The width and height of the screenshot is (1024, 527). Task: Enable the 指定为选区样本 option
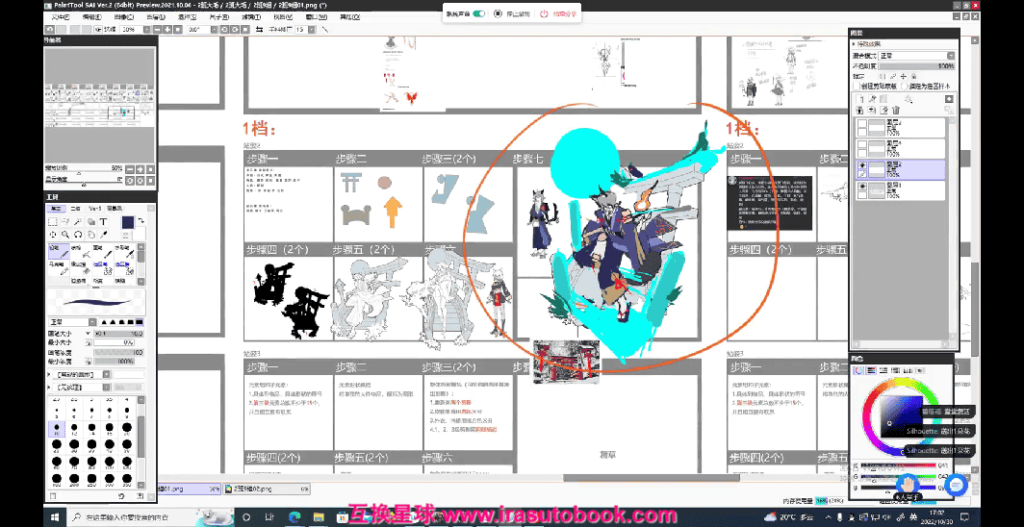tap(904, 86)
